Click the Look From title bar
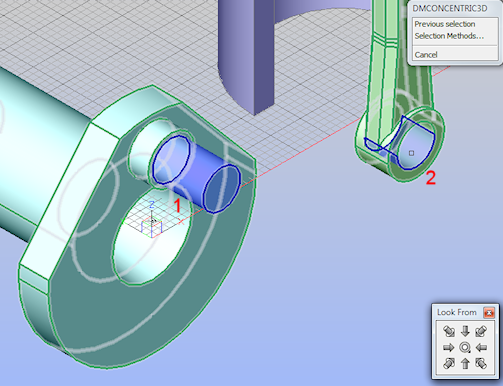503x386 pixels. coord(457,312)
